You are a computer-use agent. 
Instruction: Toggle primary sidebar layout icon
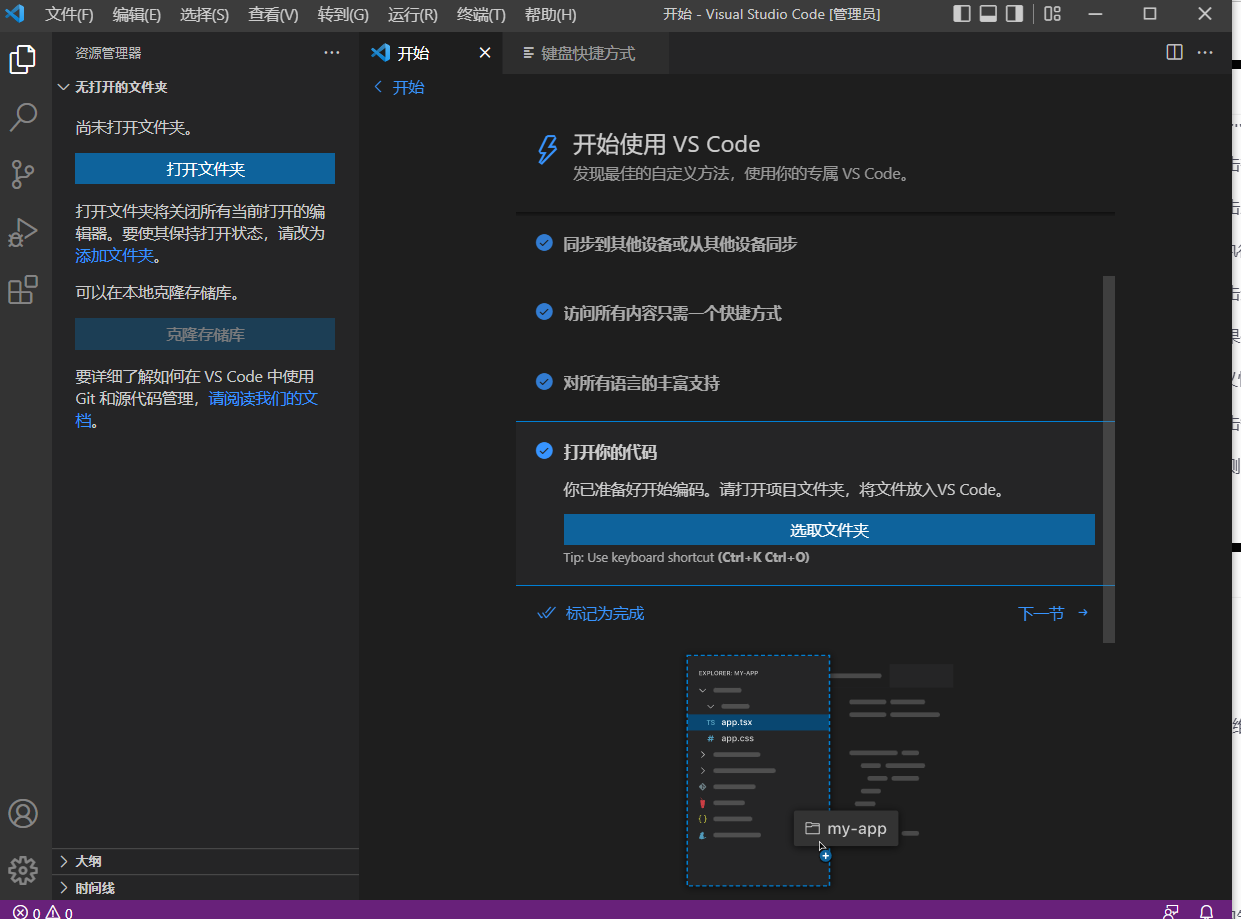[x=962, y=14]
